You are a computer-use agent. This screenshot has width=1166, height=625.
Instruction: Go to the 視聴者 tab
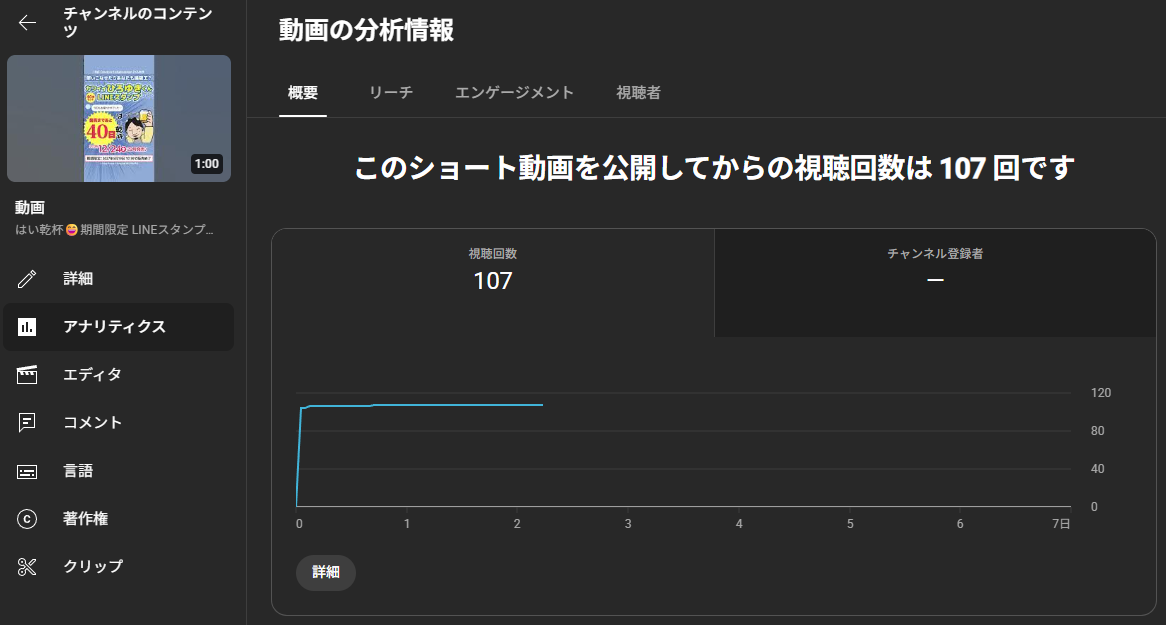tap(638, 93)
